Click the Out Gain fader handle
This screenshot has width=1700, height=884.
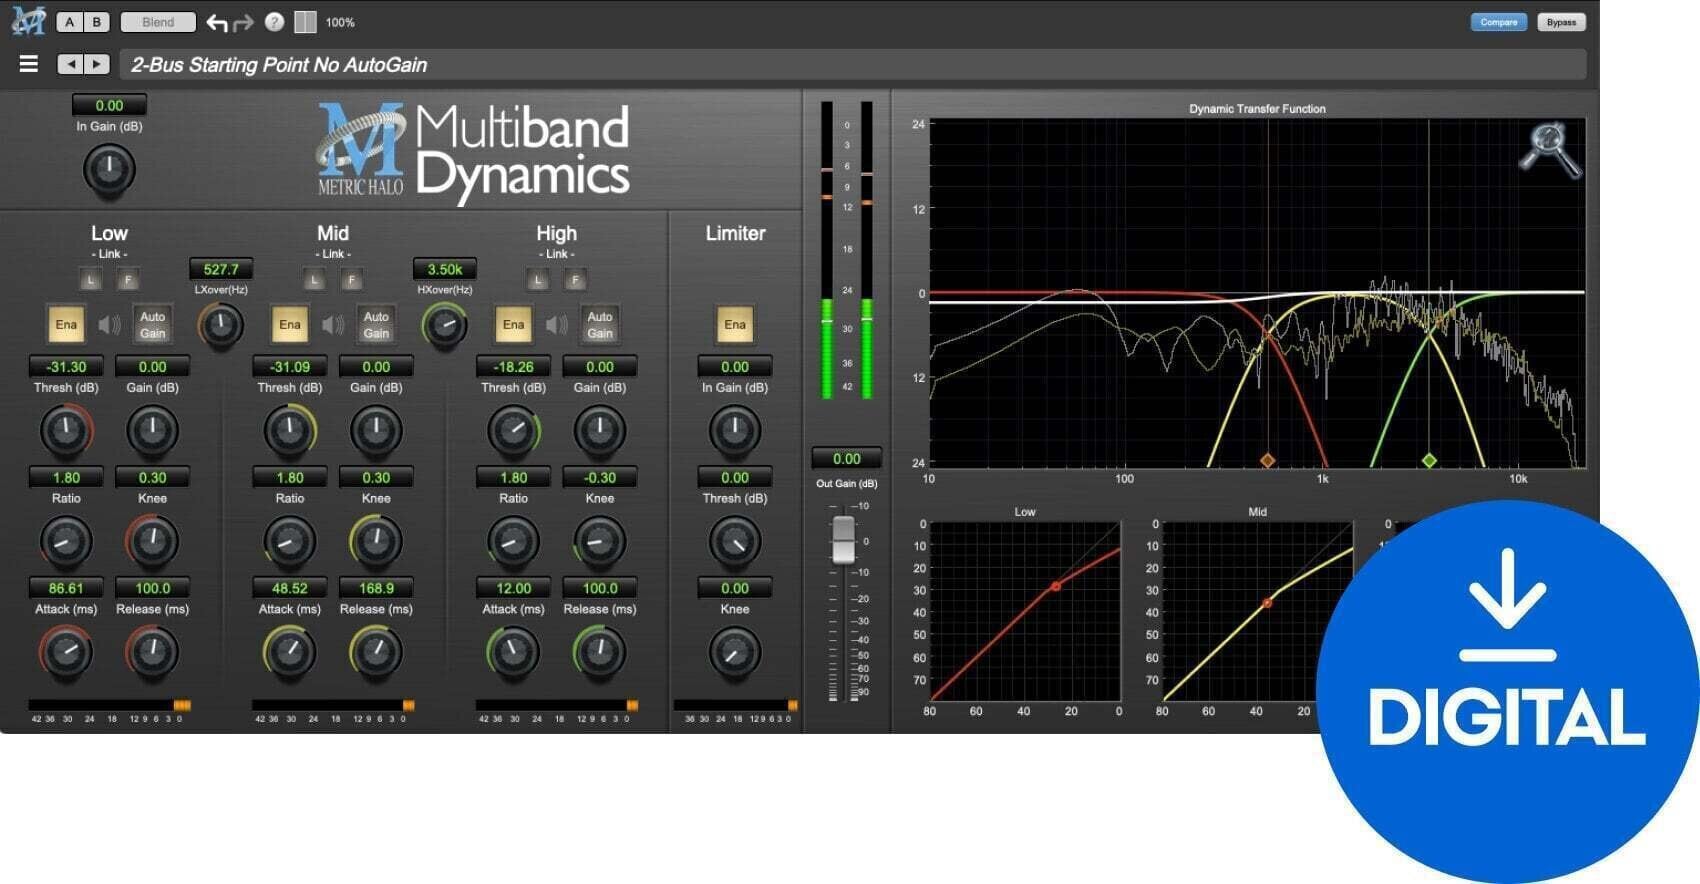pyautogui.click(x=844, y=539)
